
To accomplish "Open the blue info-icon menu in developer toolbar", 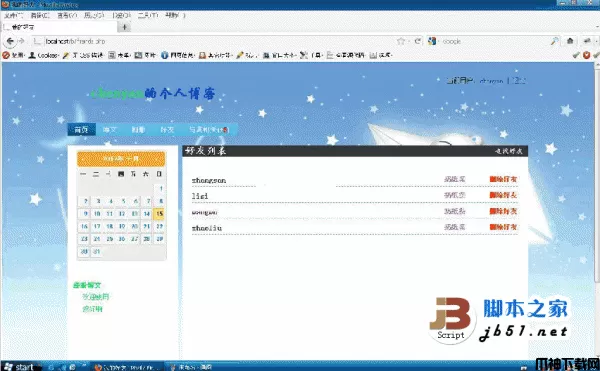I will click(x=178, y=55).
